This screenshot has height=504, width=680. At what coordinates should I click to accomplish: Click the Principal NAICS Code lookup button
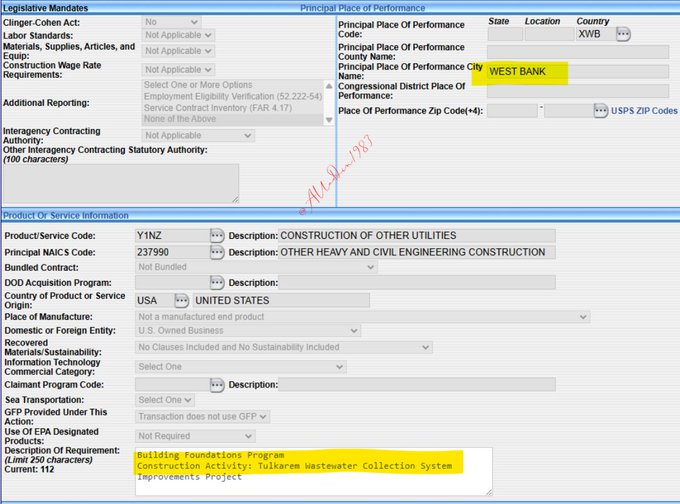click(x=217, y=252)
